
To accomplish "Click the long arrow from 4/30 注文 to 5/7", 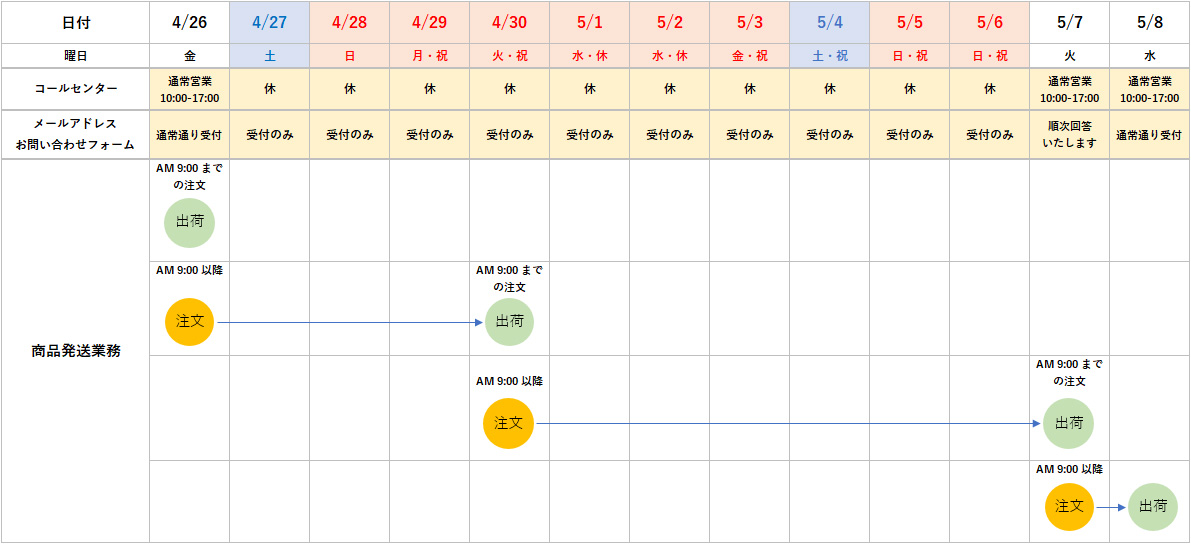I will point(785,423).
